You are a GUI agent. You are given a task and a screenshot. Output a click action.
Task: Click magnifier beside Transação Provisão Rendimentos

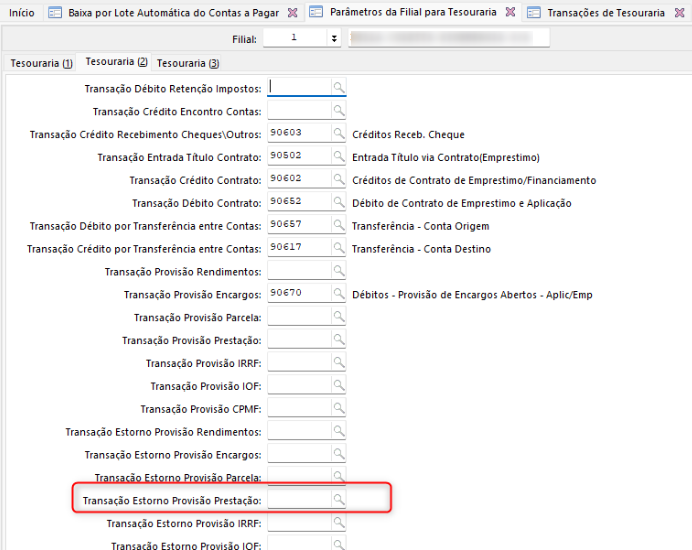(339, 271)
